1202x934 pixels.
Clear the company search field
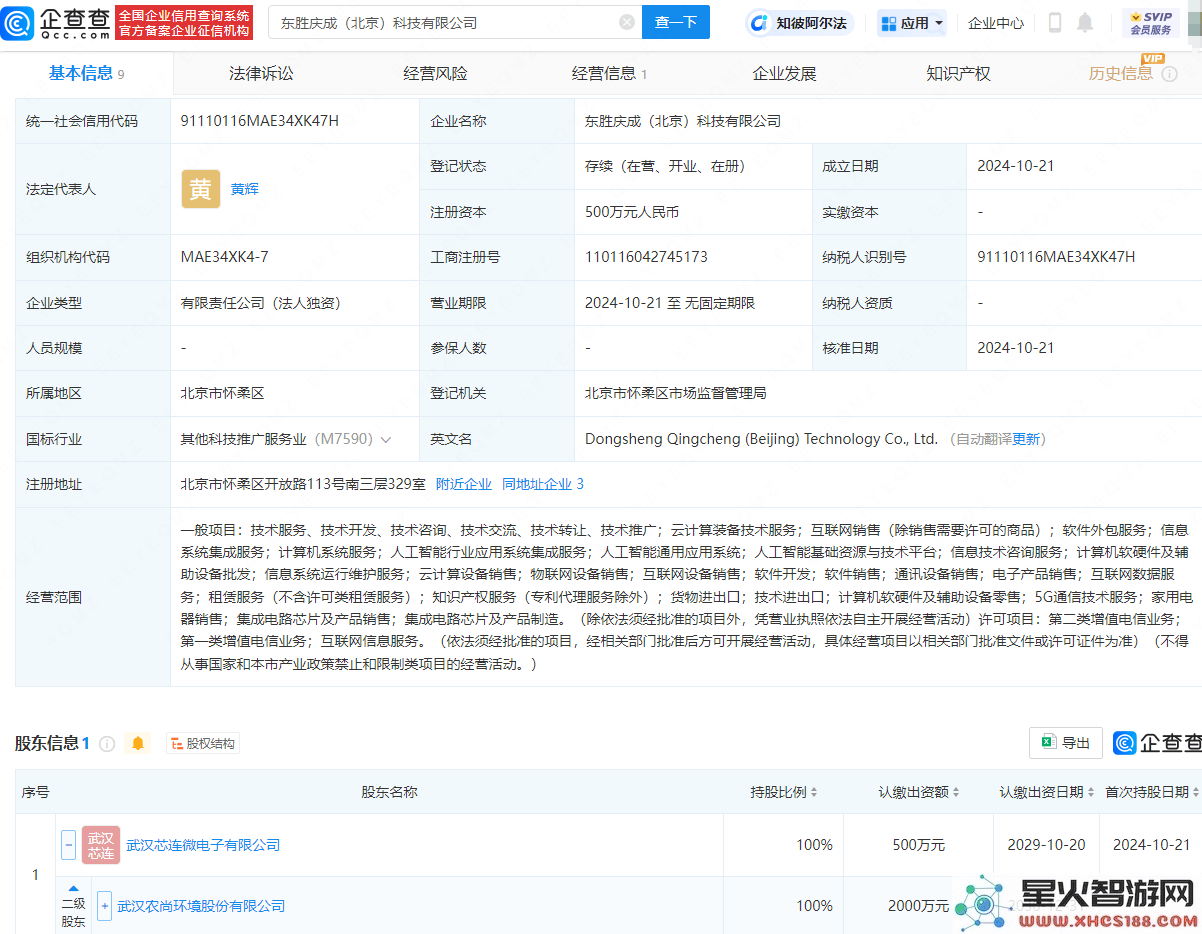point(627,22)
